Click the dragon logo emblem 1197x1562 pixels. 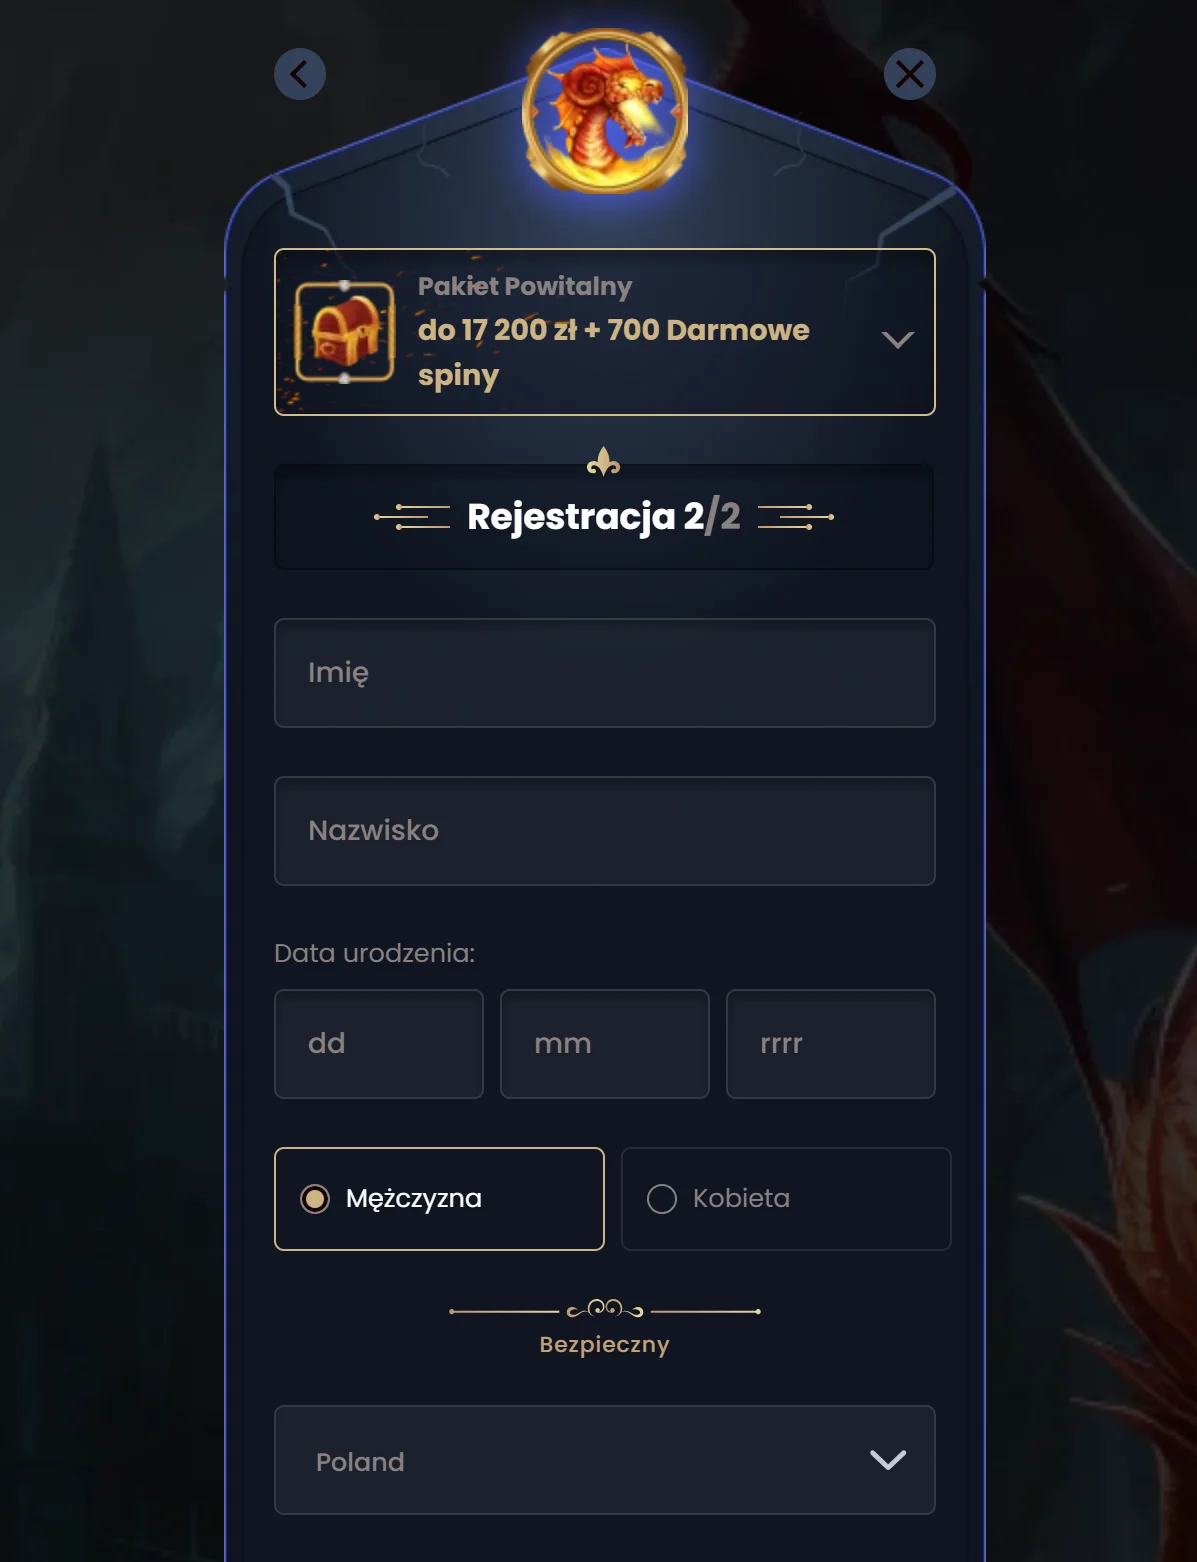coord(605,111)
